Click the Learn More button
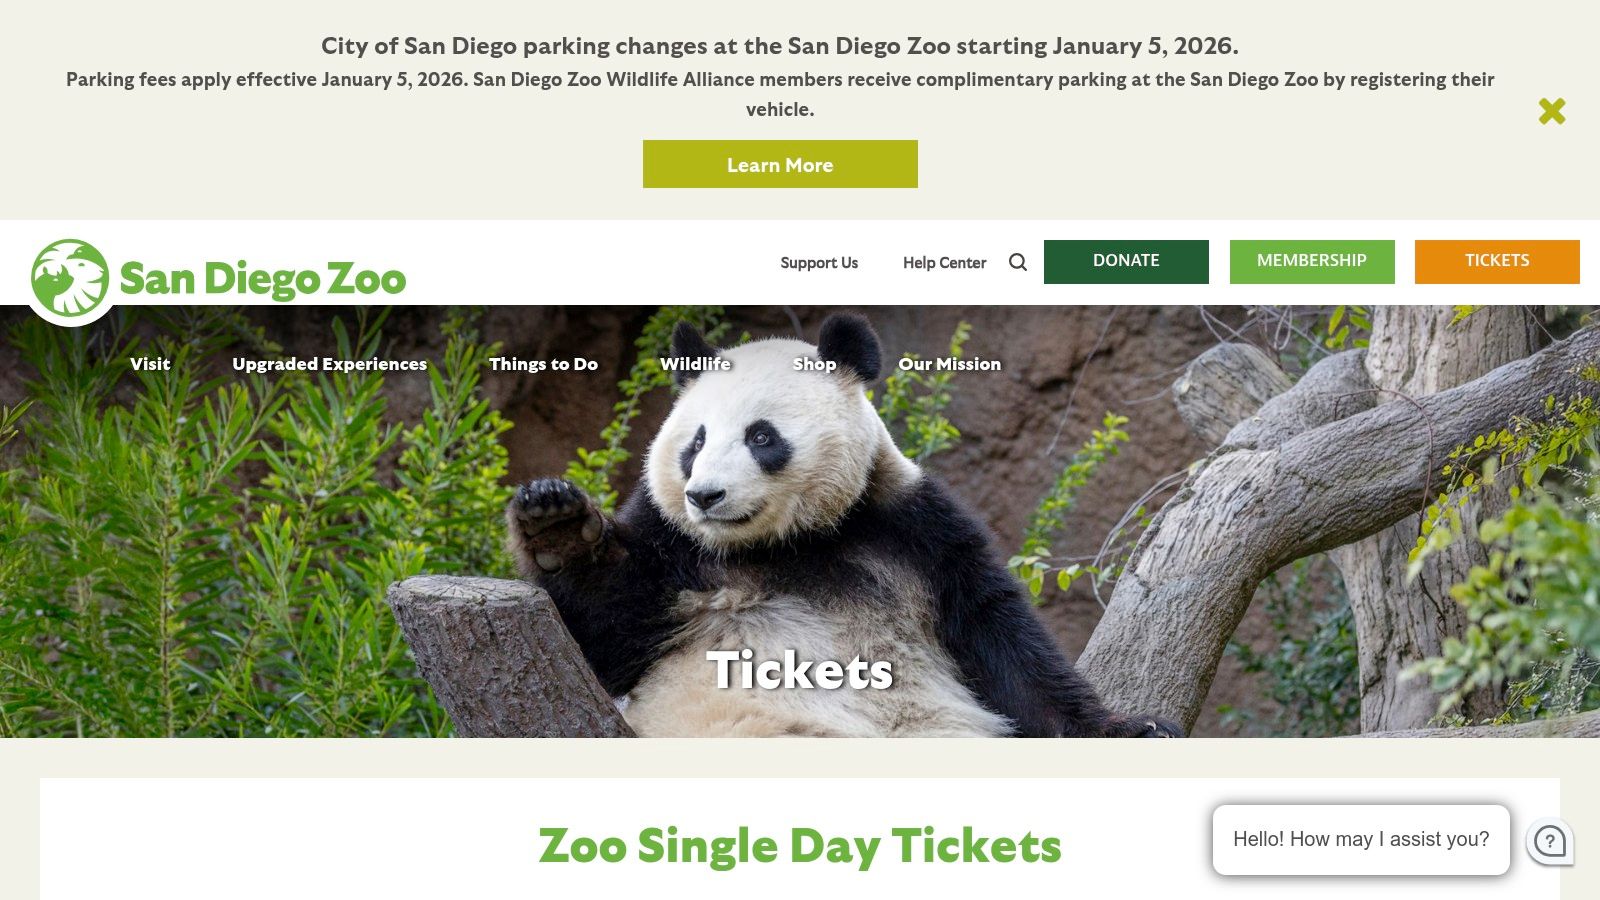 [x=780, y=164]
